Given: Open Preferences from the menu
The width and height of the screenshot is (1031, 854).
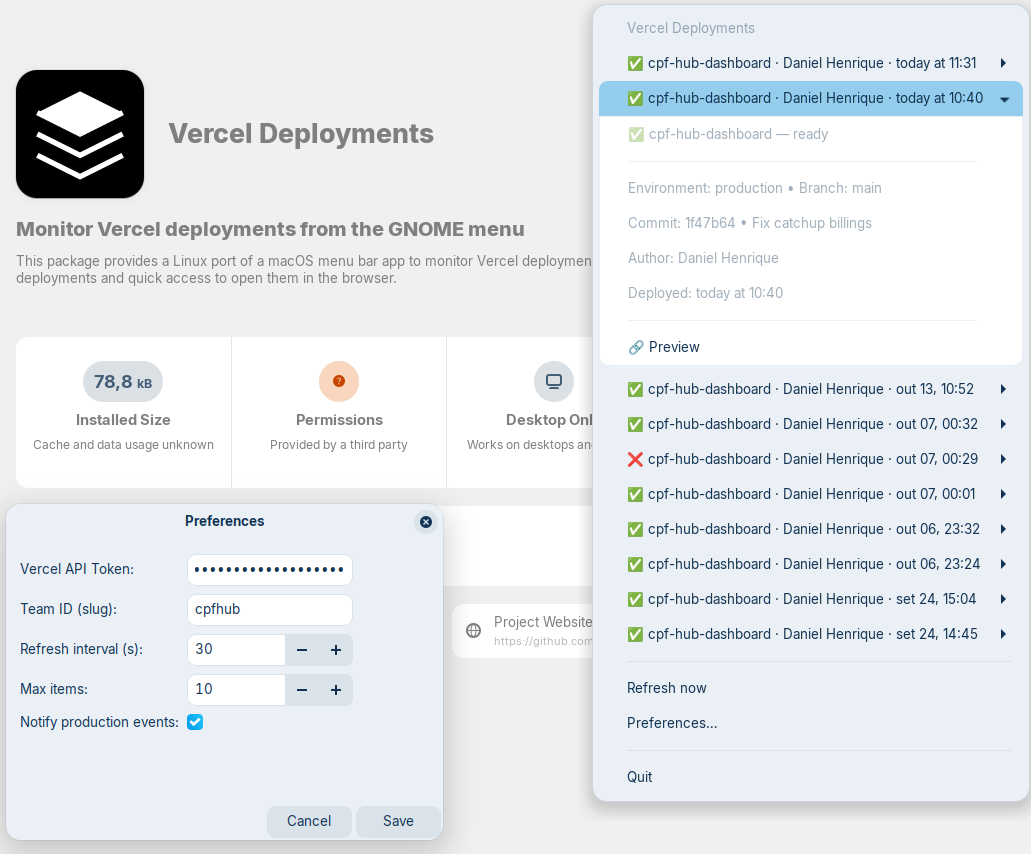Looking at the screenshot, I should point(671,722).
